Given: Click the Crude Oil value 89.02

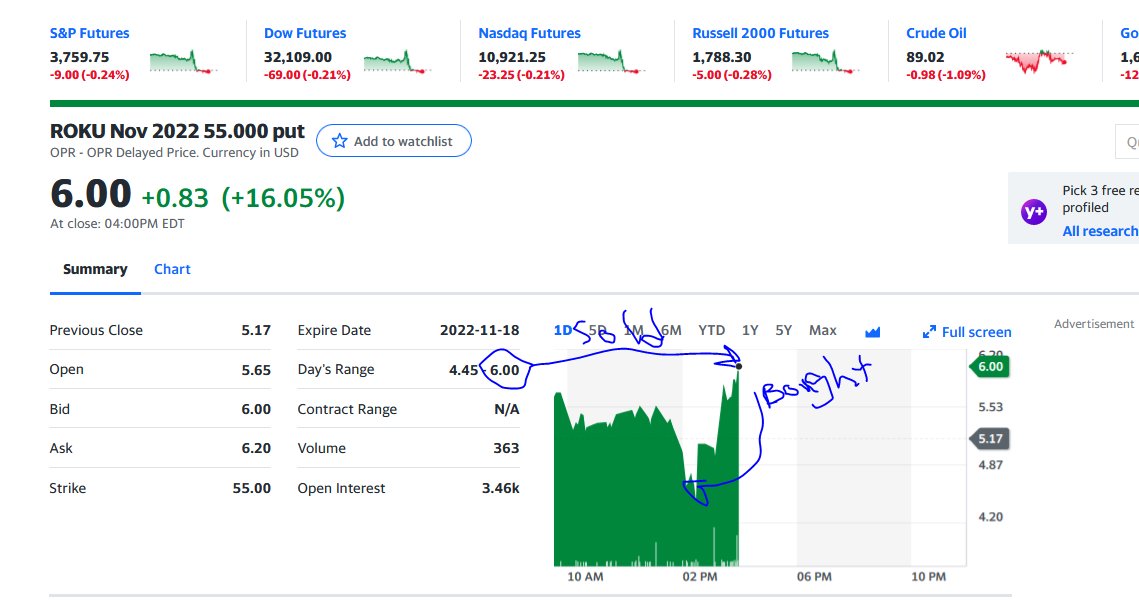Looking at the screenshot, I should coord(925,57).
